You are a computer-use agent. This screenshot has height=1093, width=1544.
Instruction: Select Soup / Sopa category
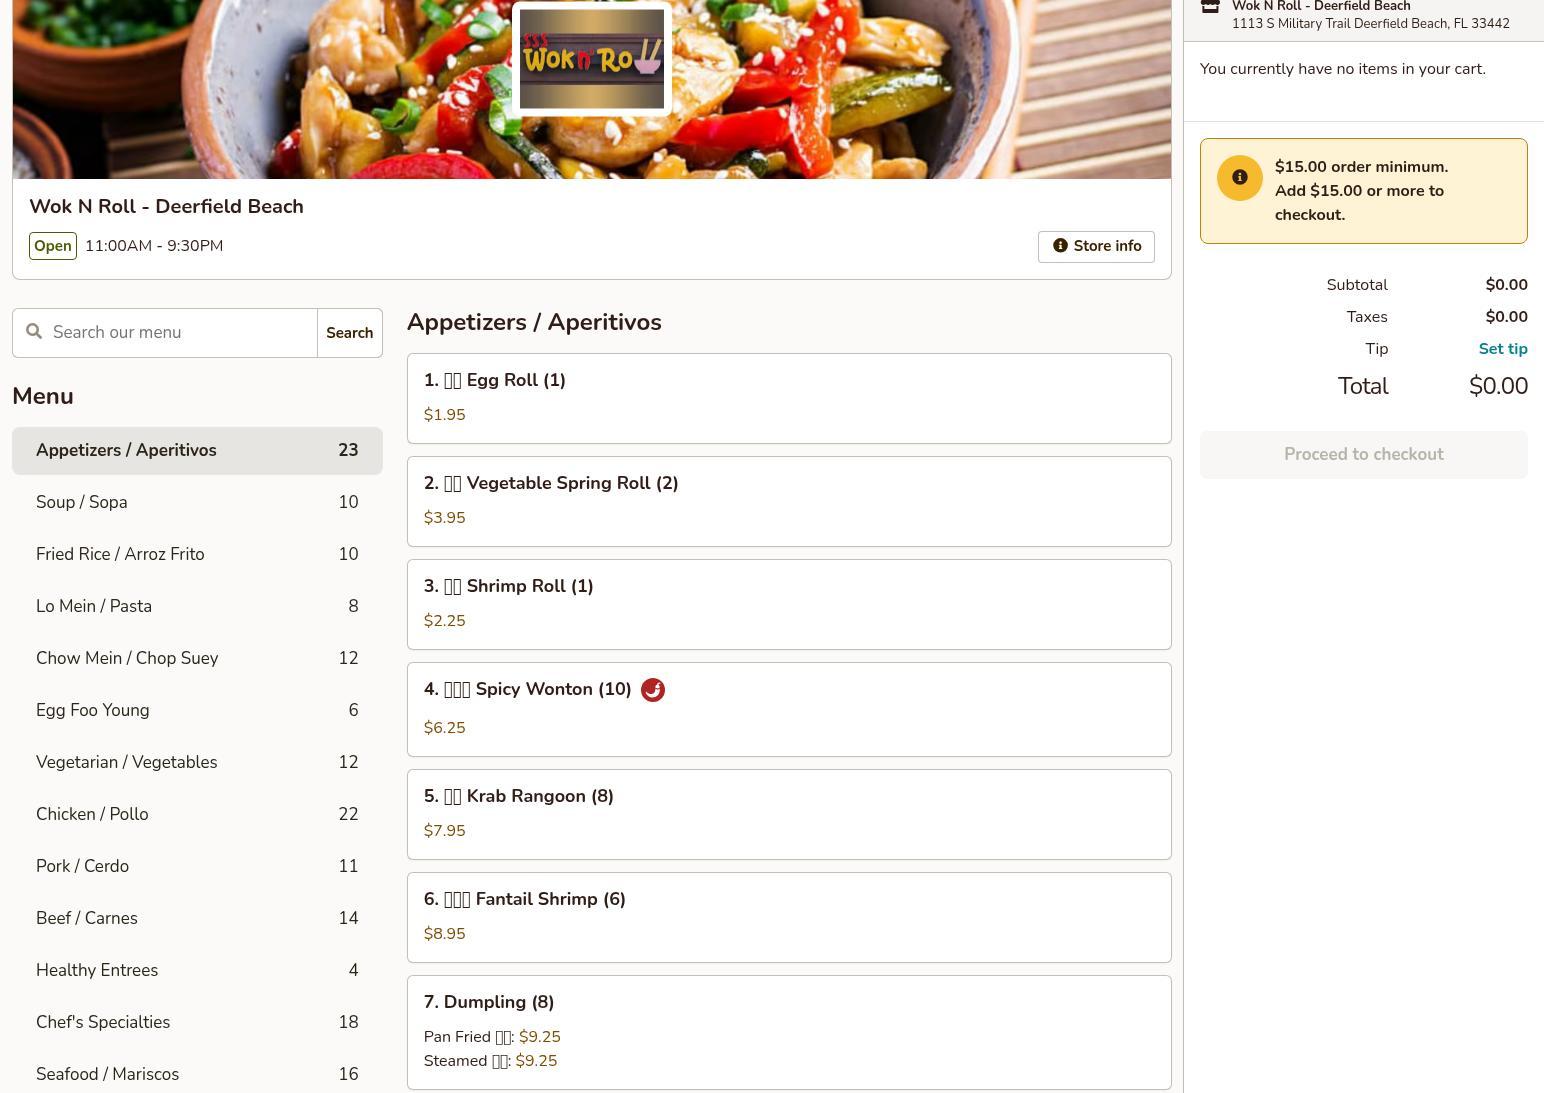(197, 502)
